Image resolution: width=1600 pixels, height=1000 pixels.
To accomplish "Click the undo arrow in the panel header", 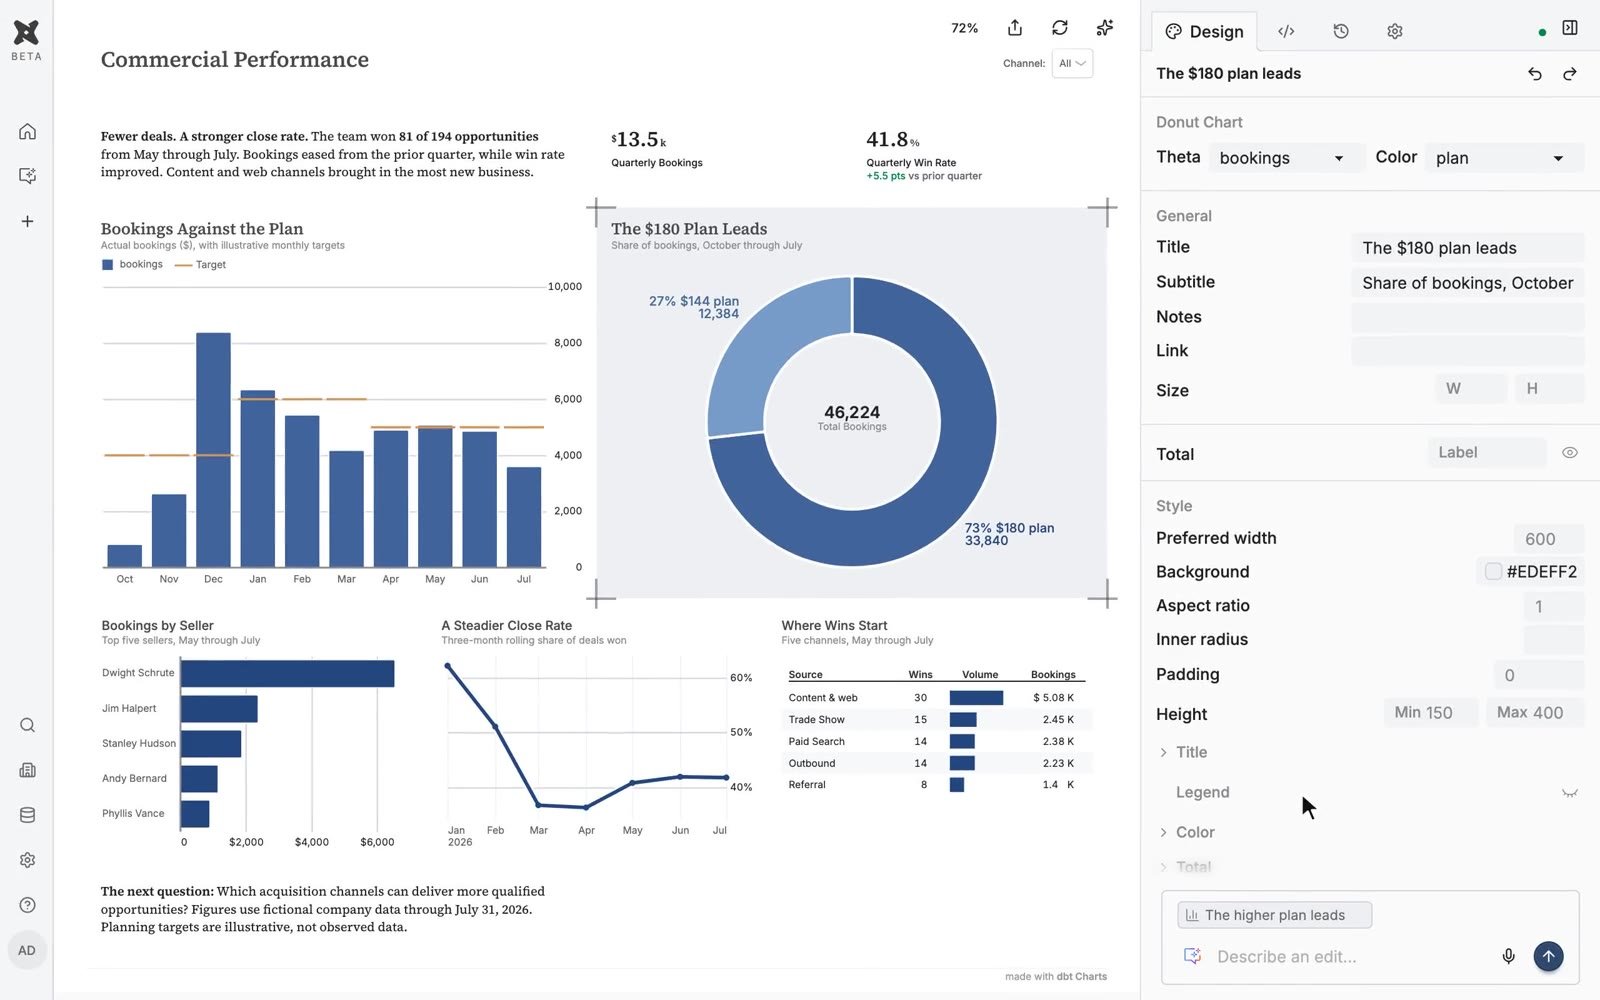I will [x=1535, y=74].
